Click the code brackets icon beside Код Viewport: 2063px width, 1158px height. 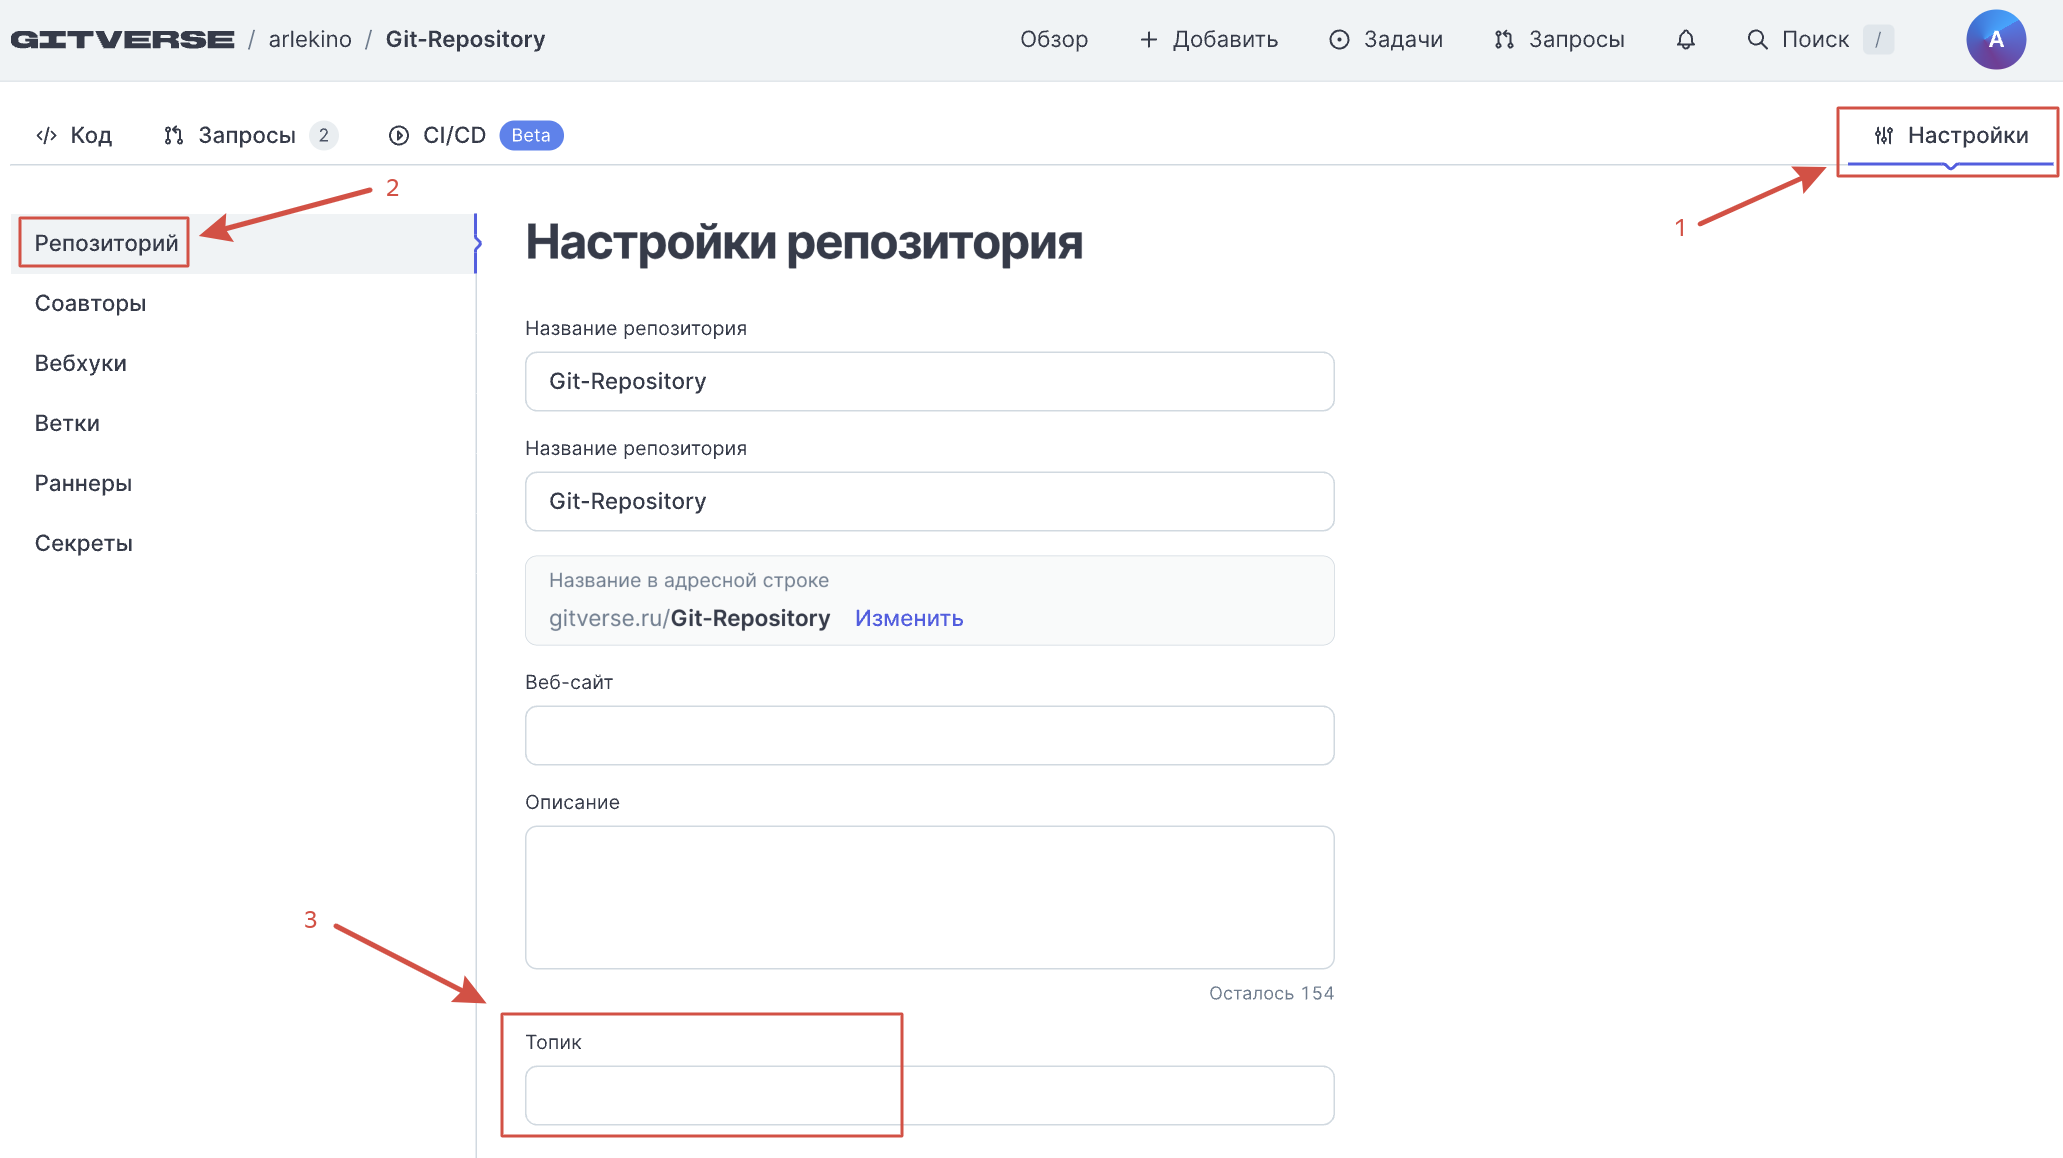[46, 135]
